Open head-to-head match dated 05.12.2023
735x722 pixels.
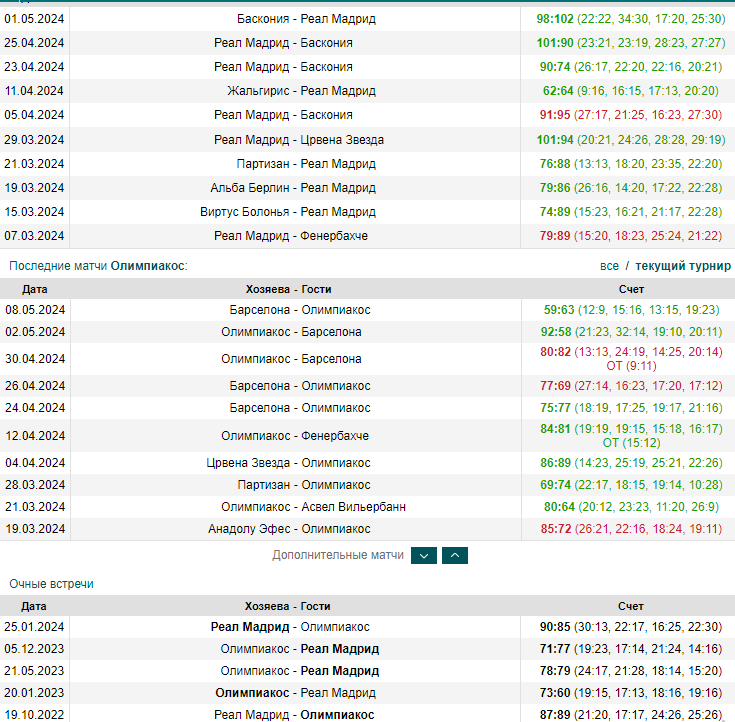[x=300, y=648]
